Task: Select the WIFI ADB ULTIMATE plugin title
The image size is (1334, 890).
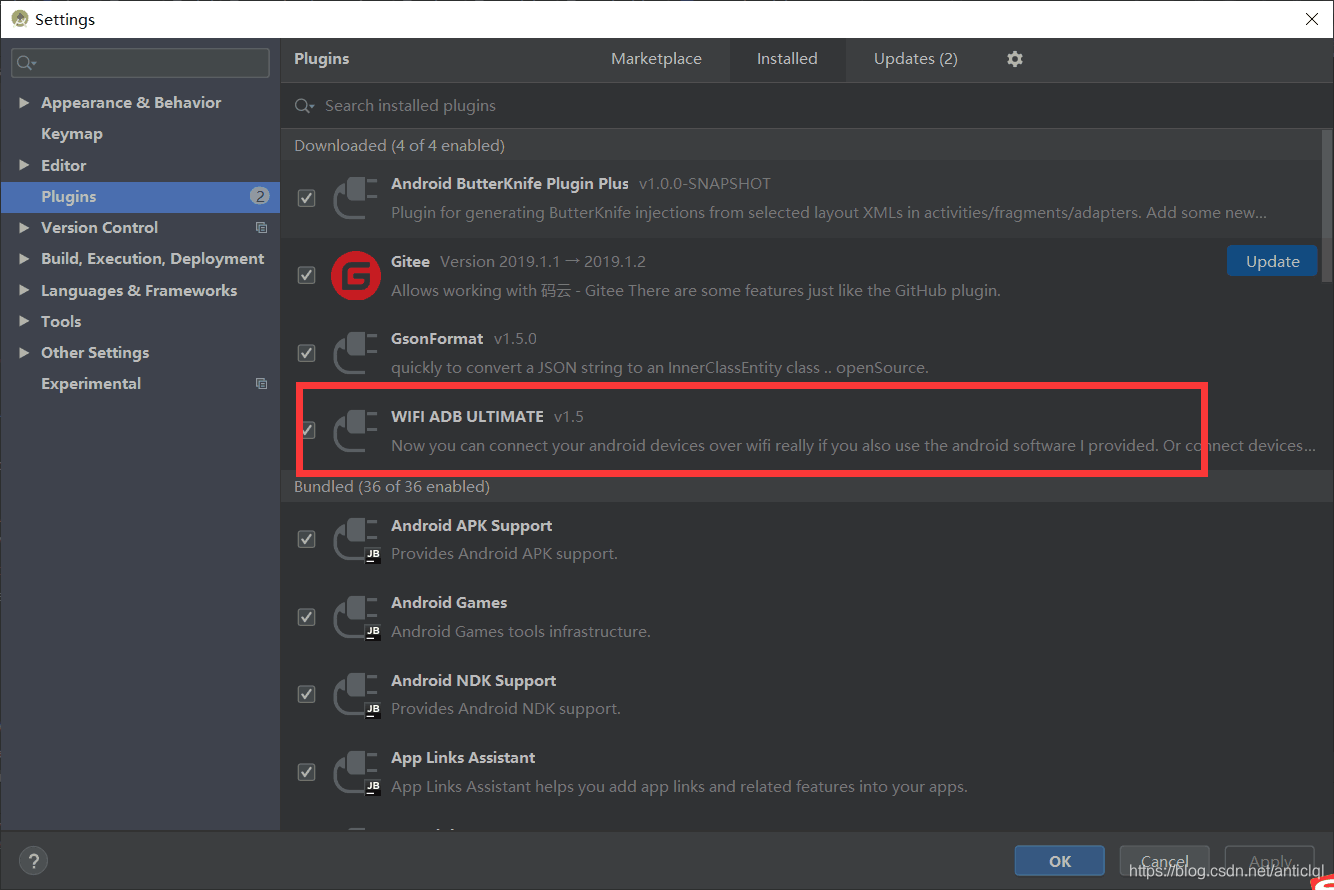Action: (467, 416)
